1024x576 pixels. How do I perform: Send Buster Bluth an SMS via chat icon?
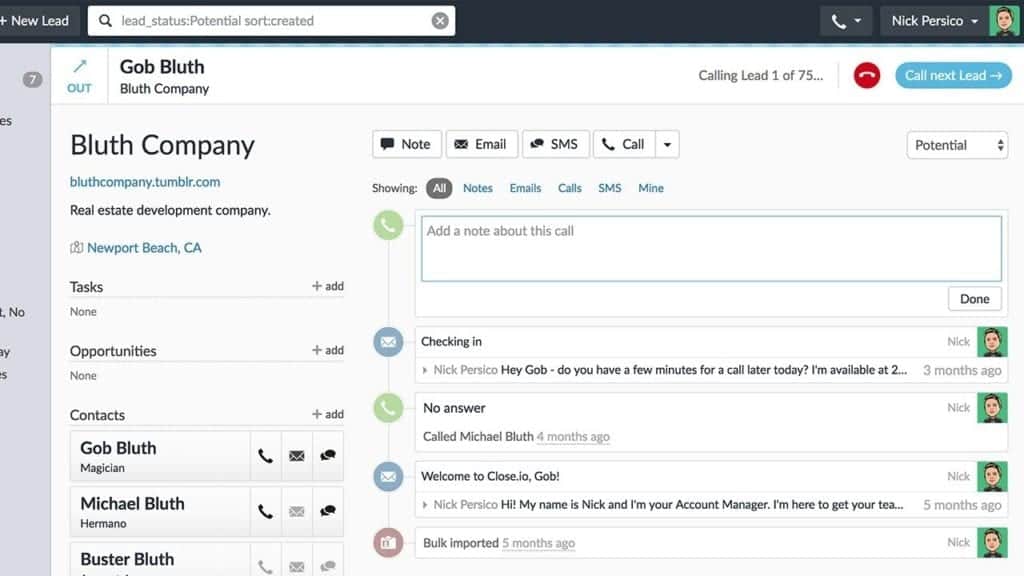tap(327, 563)
